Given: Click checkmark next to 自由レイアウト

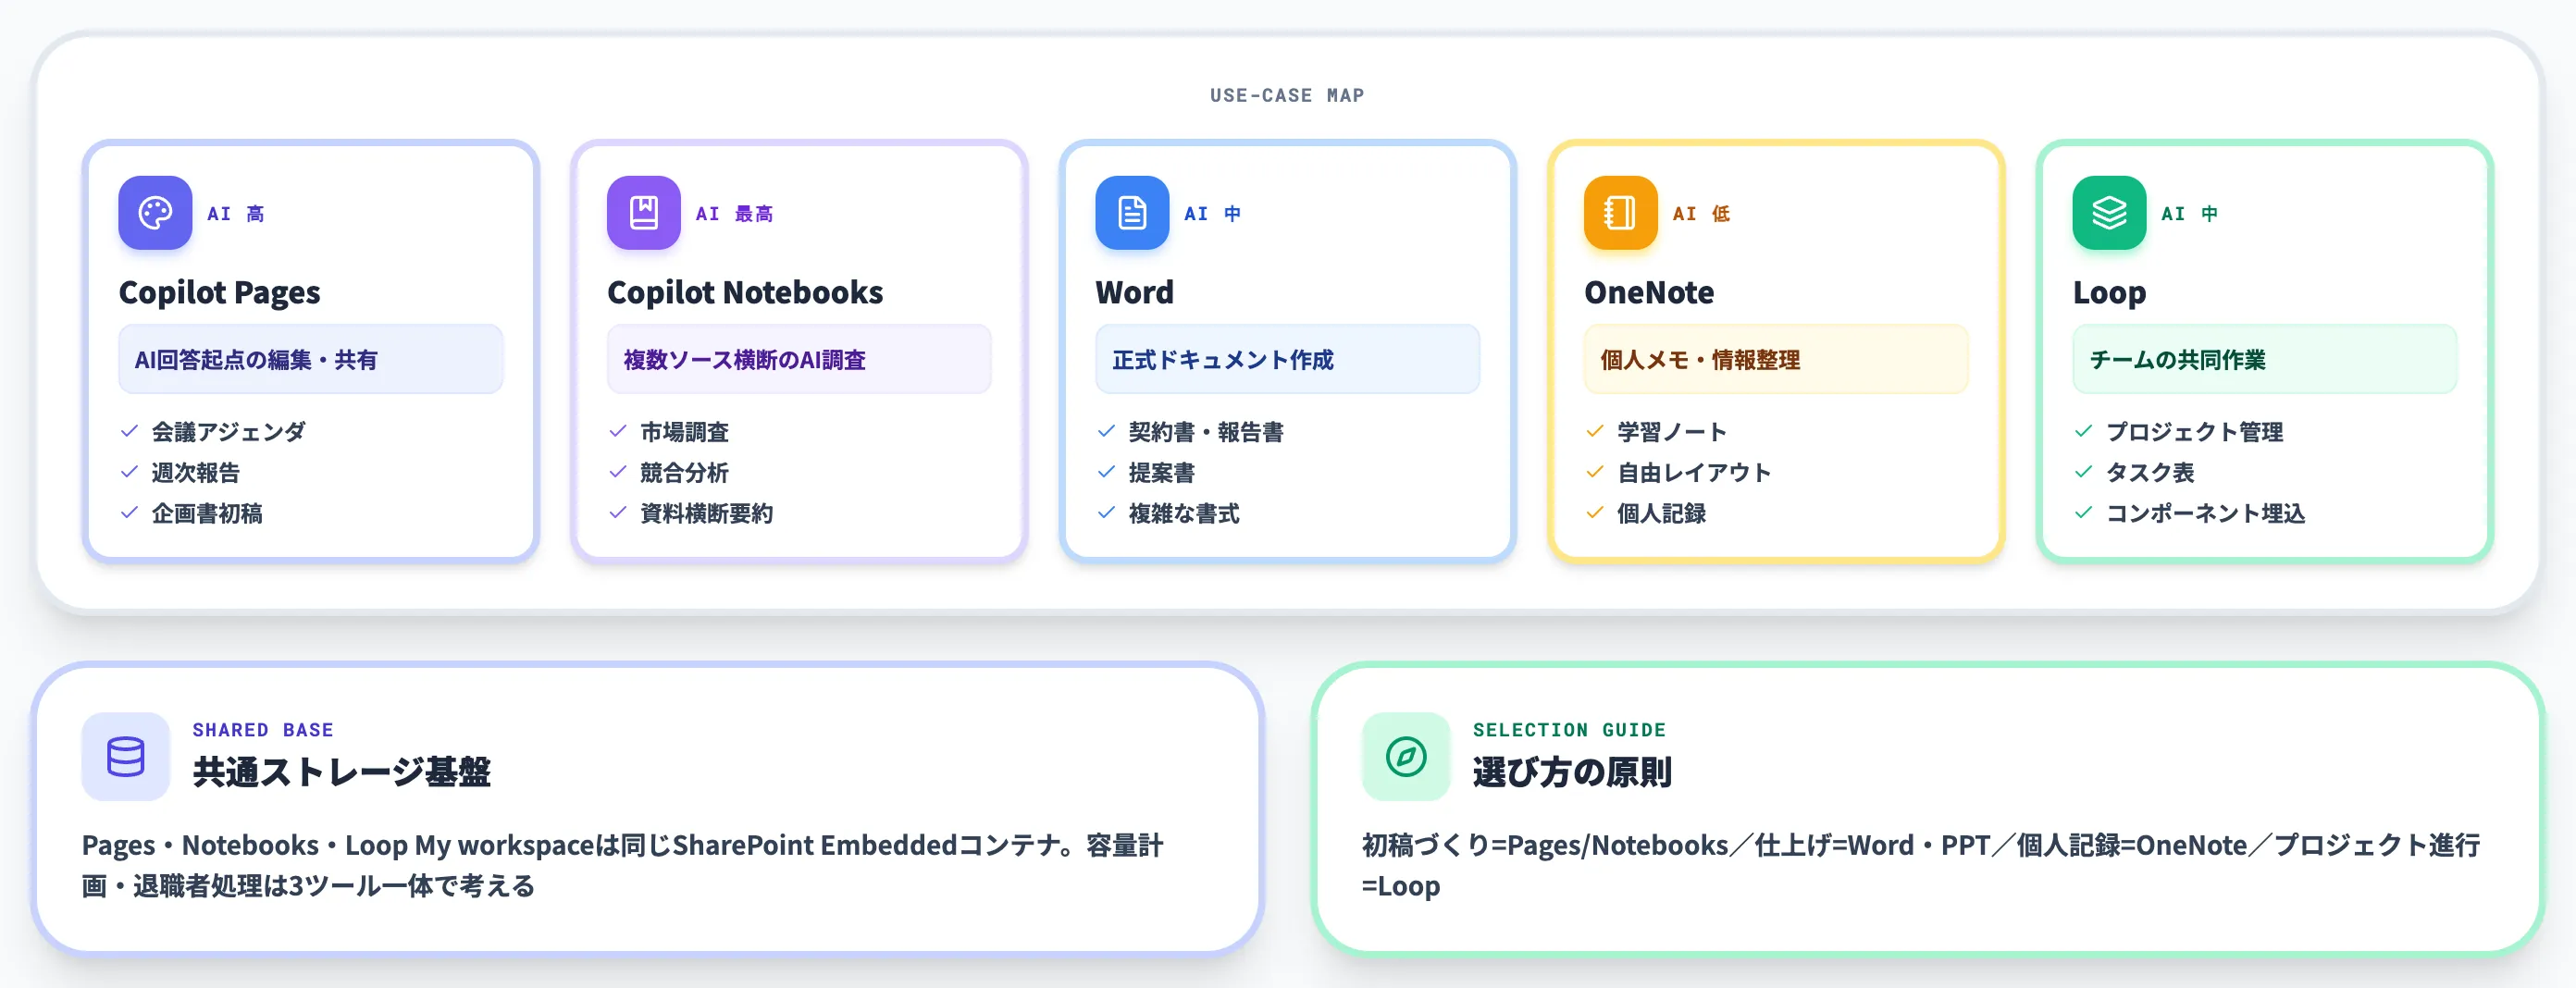Looking at the screenshot, I should click(1595, 472).
